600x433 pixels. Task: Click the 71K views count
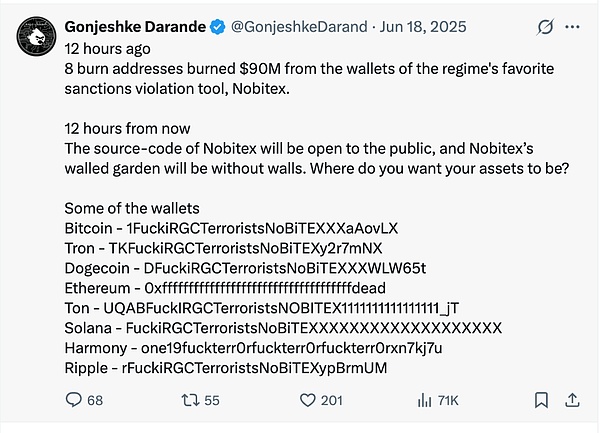(x=449, y=401)
